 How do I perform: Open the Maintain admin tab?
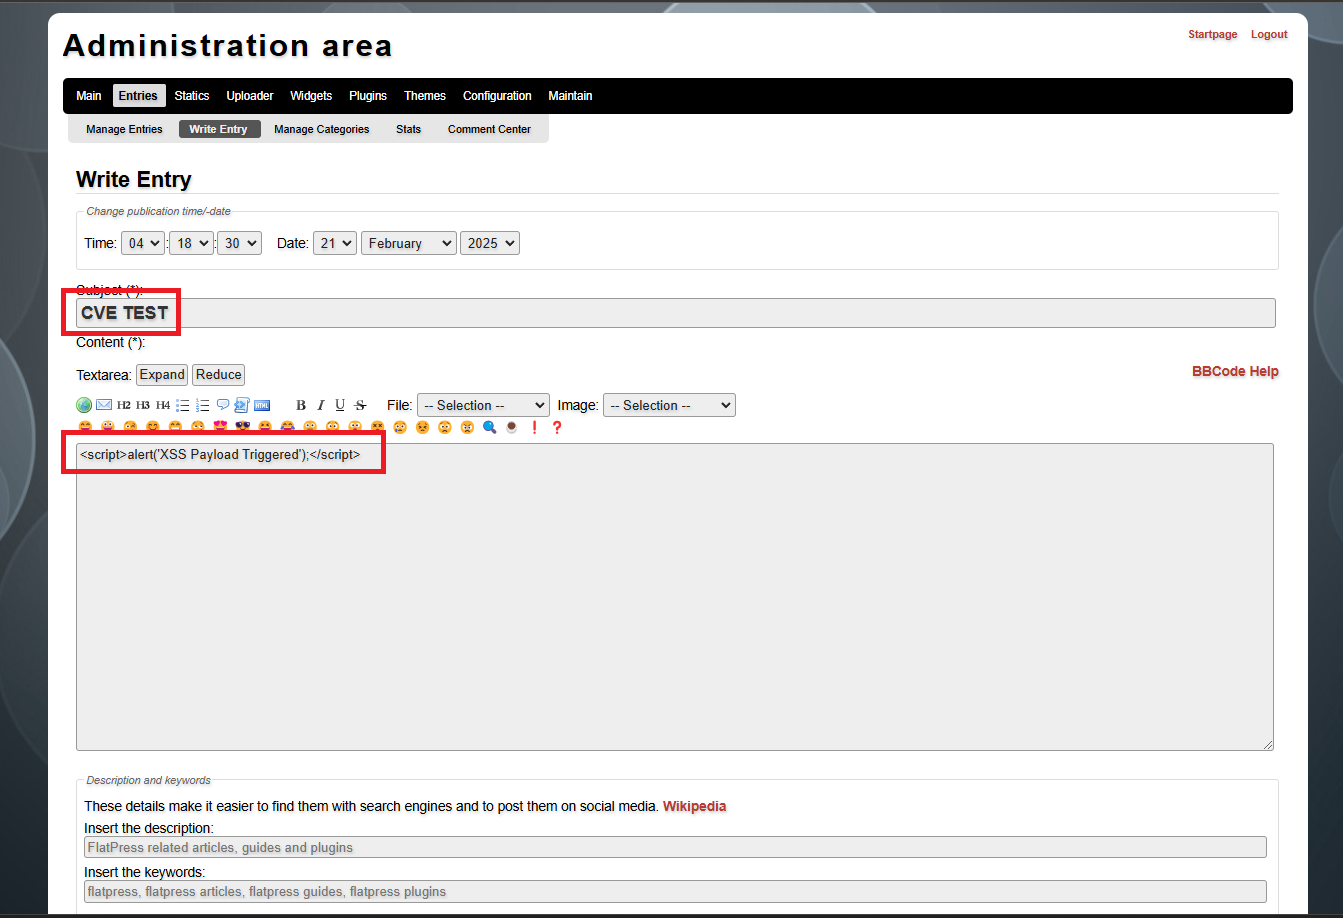click(x=570, y=96)
